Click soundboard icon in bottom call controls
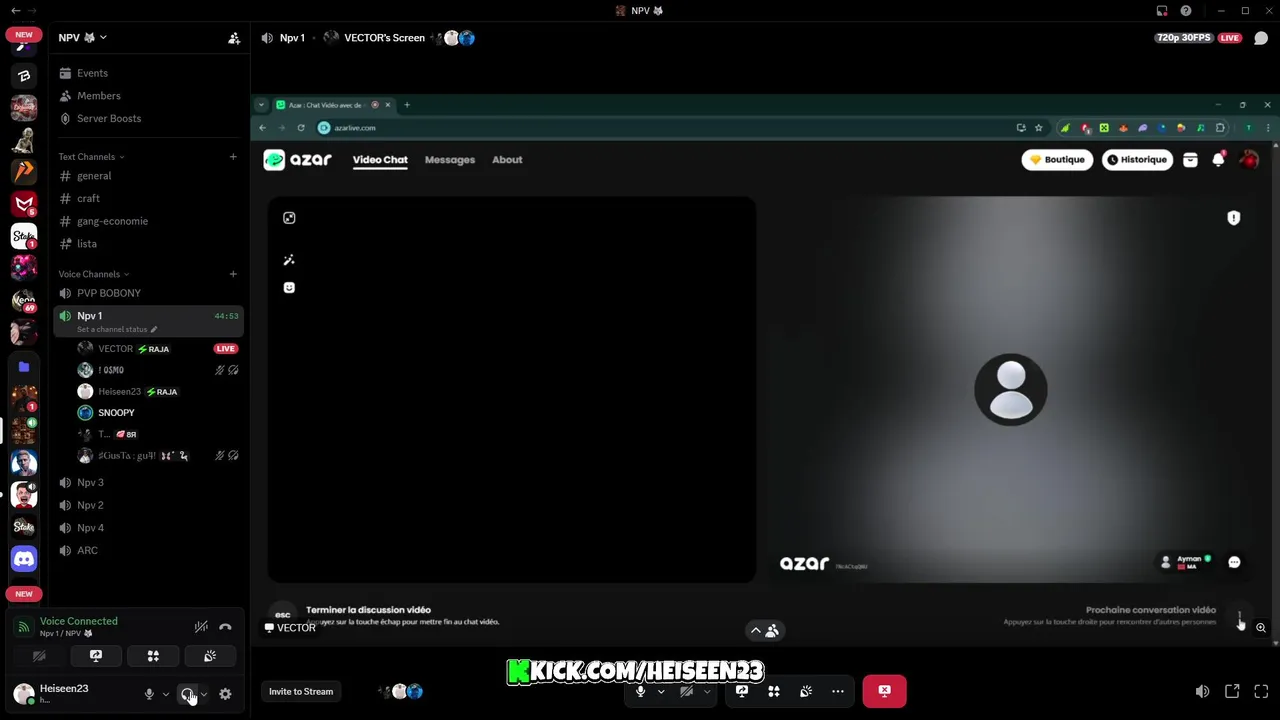Image resolution: width=1280 pixels, height=720 pixels. coord(806,691)
